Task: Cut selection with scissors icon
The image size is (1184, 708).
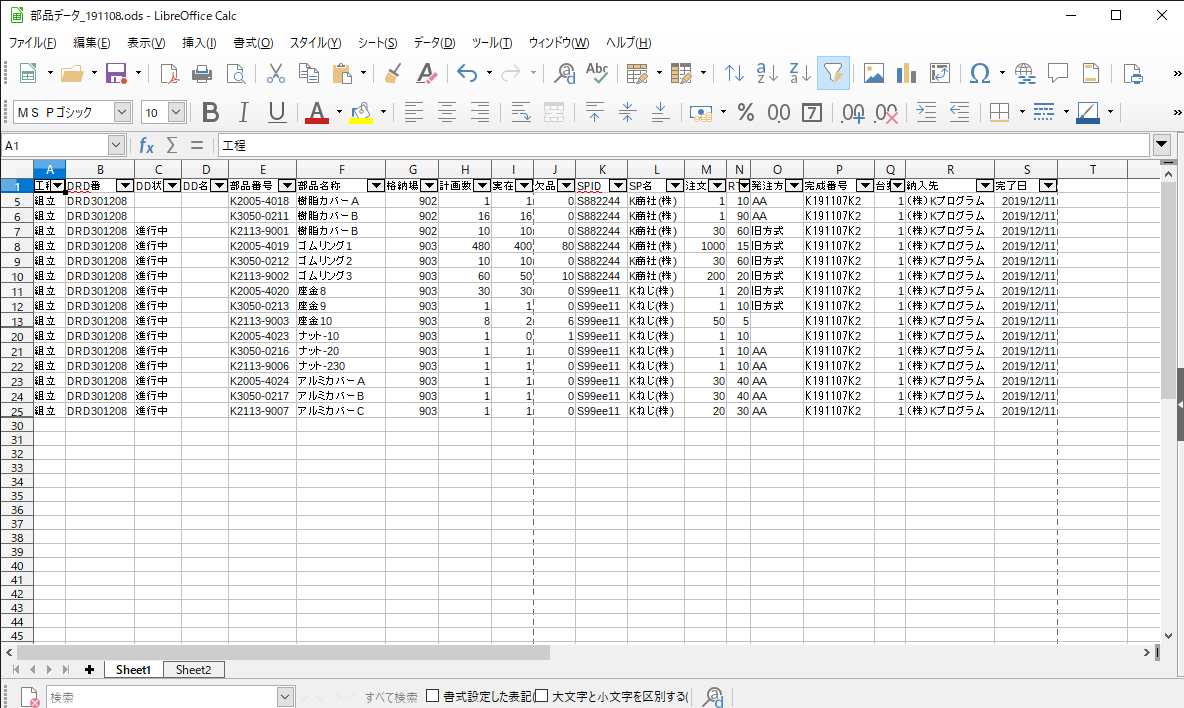Action: 276,73
